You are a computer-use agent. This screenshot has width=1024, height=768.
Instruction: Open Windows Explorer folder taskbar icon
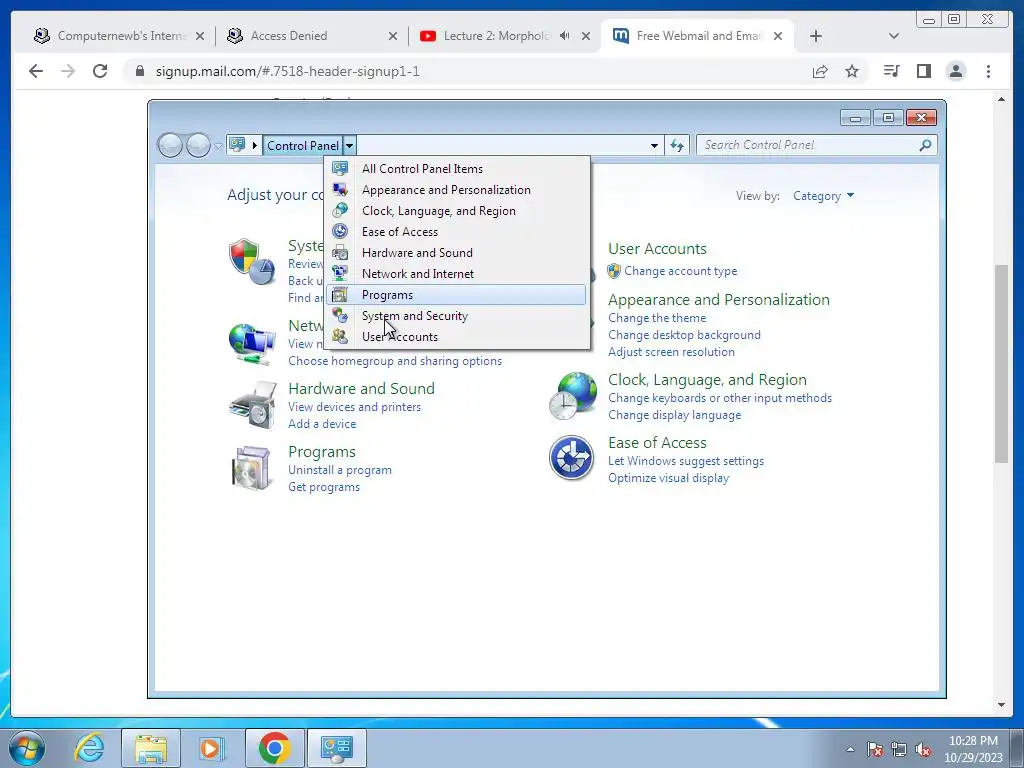point(151,748)
